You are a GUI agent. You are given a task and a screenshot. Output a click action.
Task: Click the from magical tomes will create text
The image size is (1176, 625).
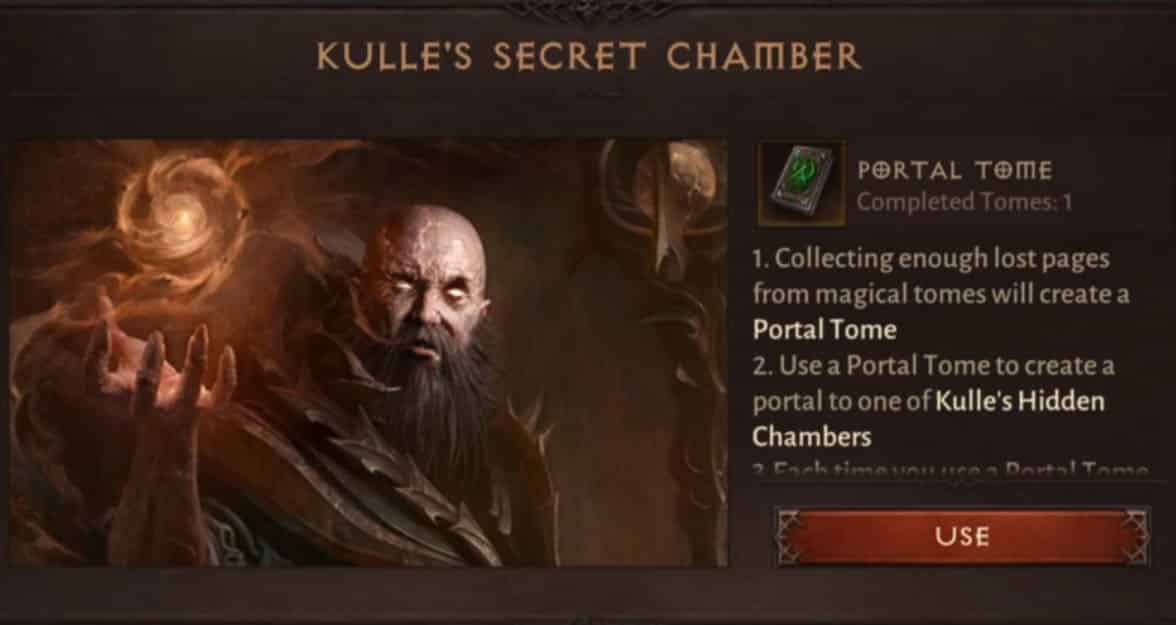click(x=940, y=294)
